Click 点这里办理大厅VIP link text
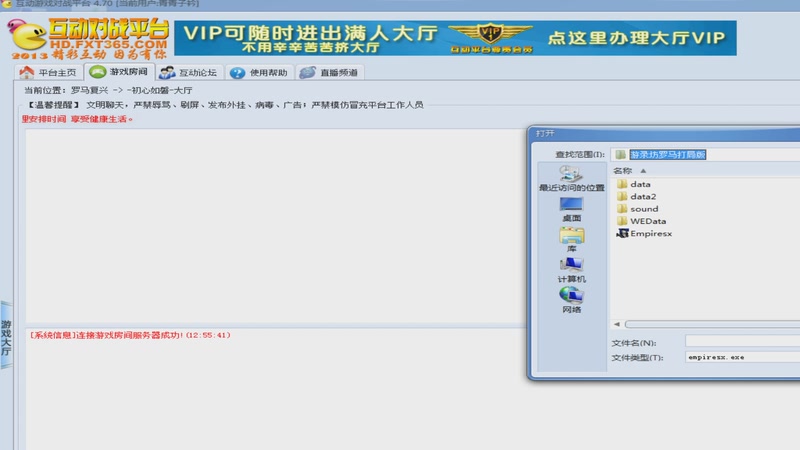 (x=636, y=38)
